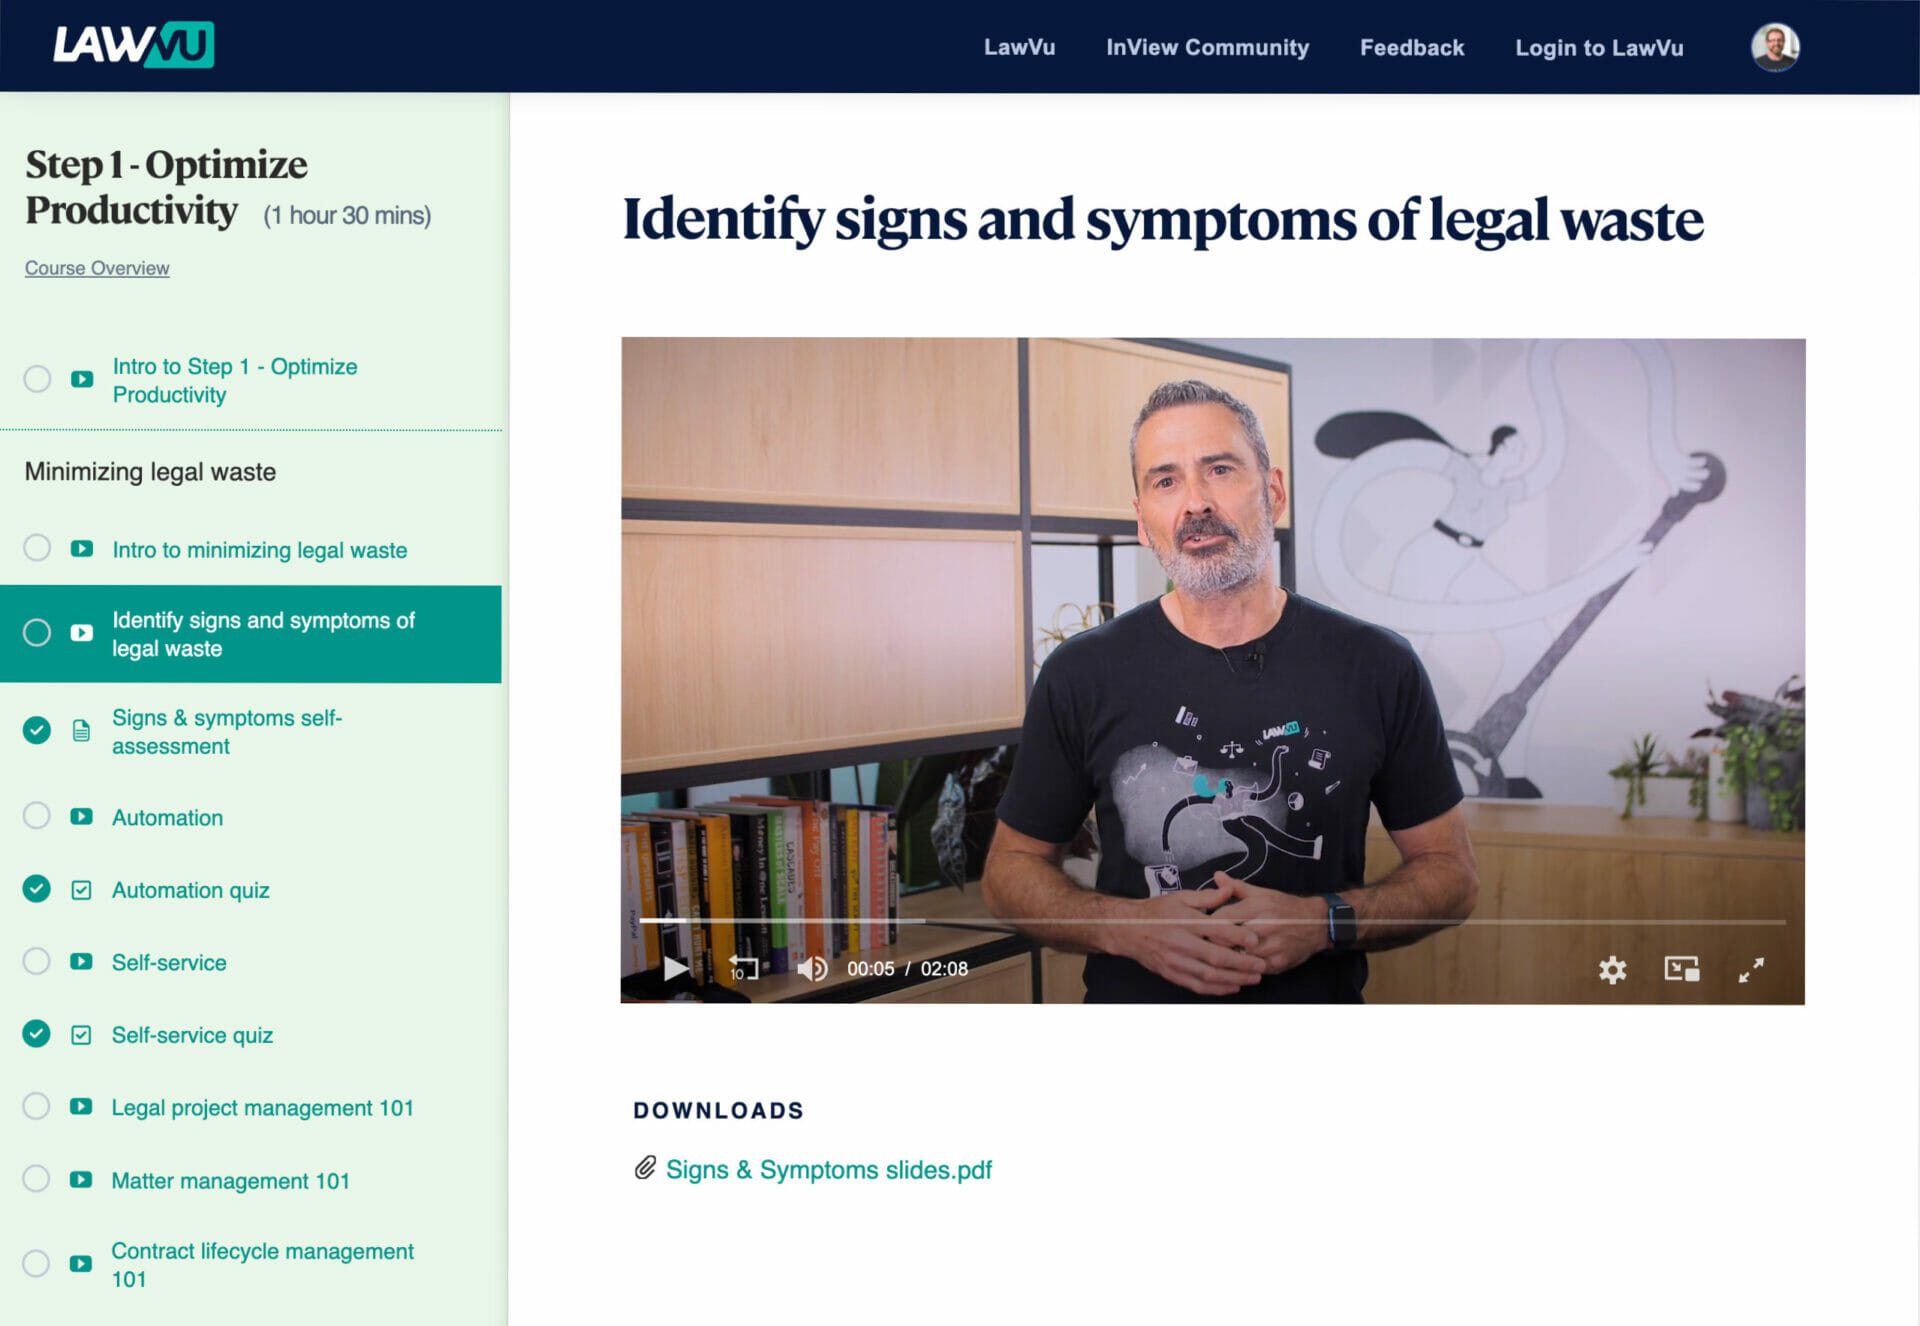
Task: Select the Automation lesson radio button
Action: tap(39, 815)
